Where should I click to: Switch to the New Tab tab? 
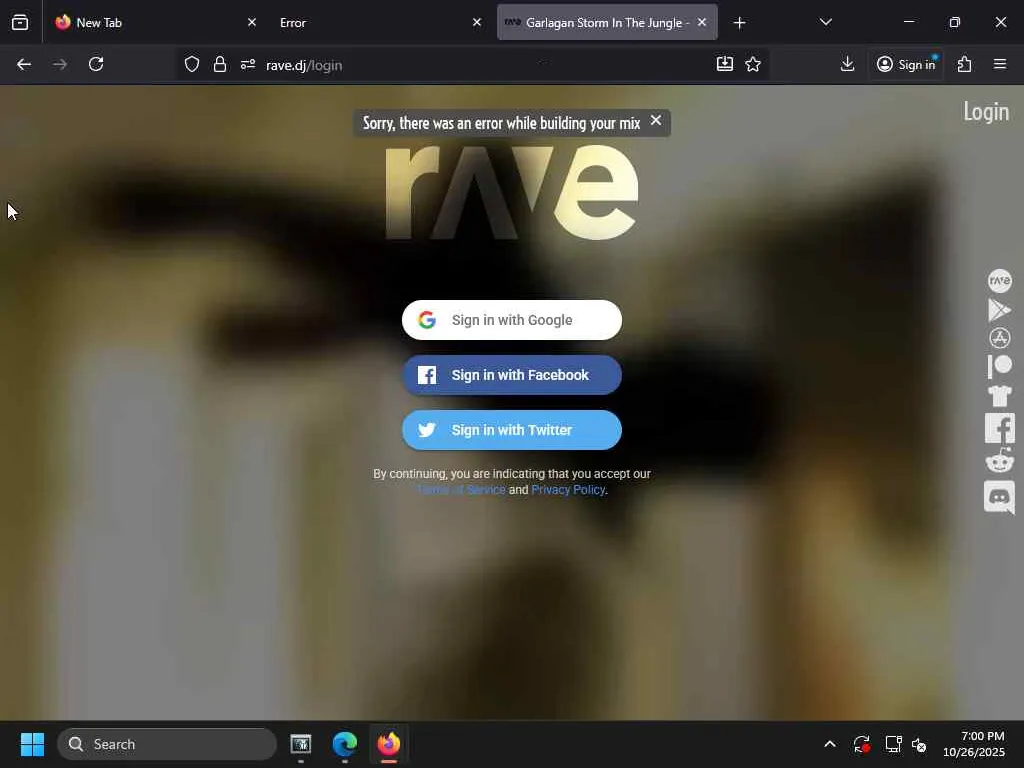click(154, 22)
